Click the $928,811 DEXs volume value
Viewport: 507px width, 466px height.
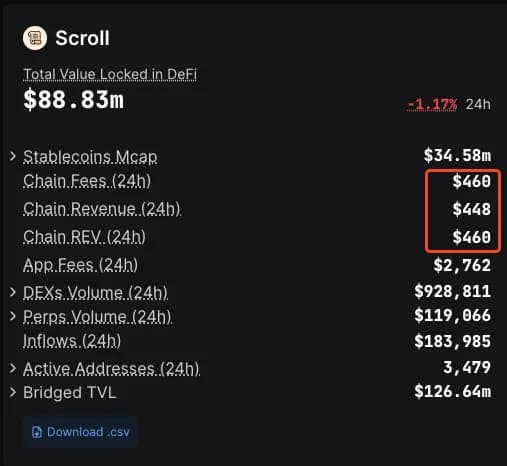click(453, 291)
